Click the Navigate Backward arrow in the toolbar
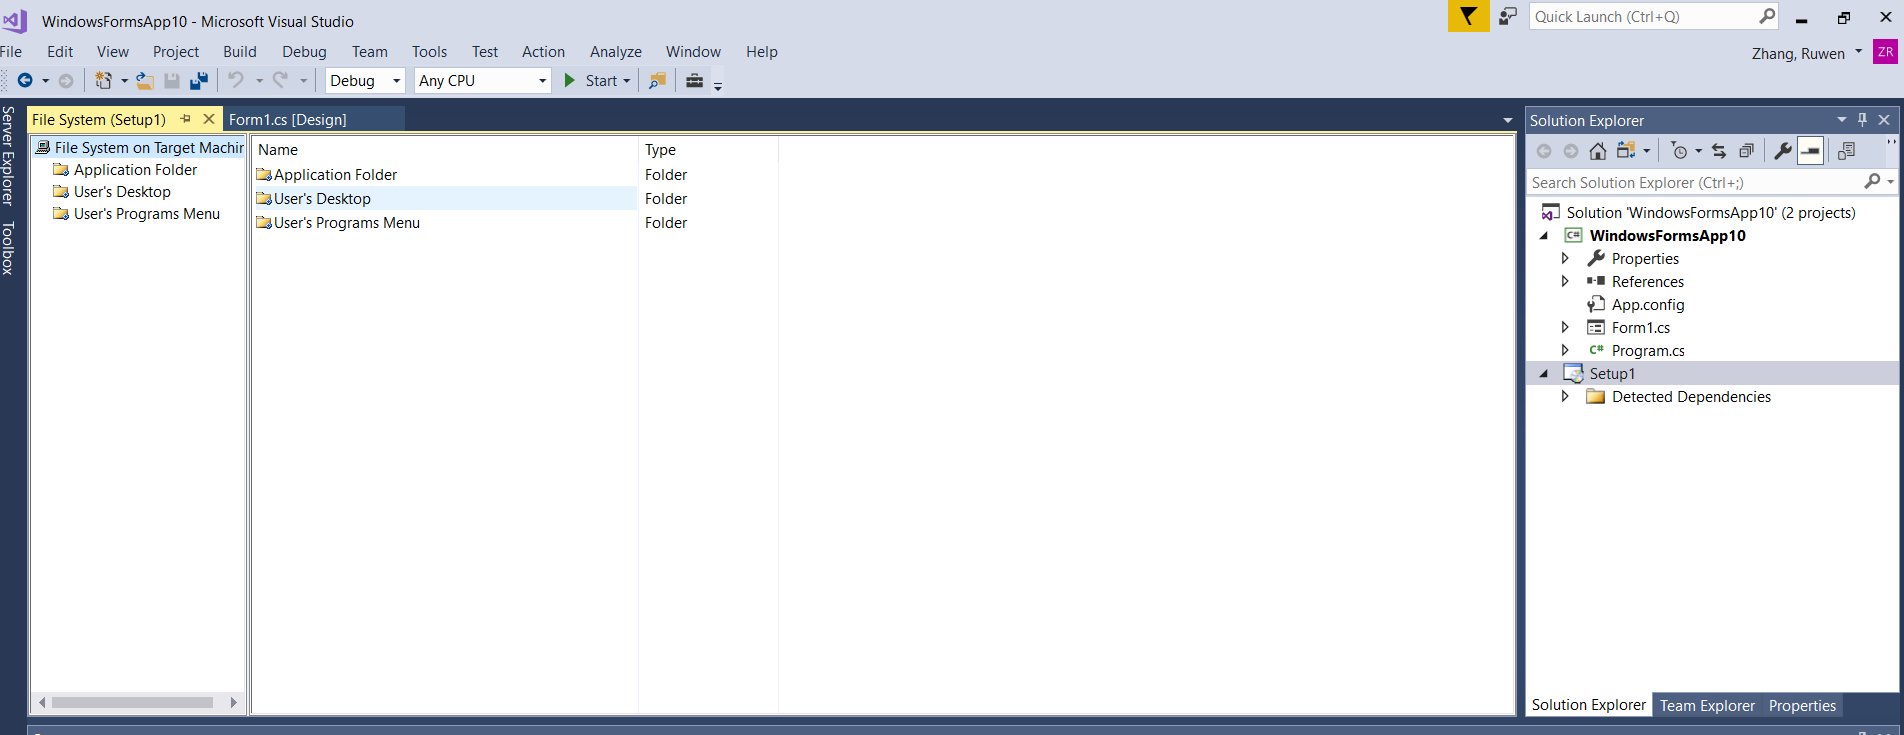This screenshot has width=1904, height=735. 25,81
